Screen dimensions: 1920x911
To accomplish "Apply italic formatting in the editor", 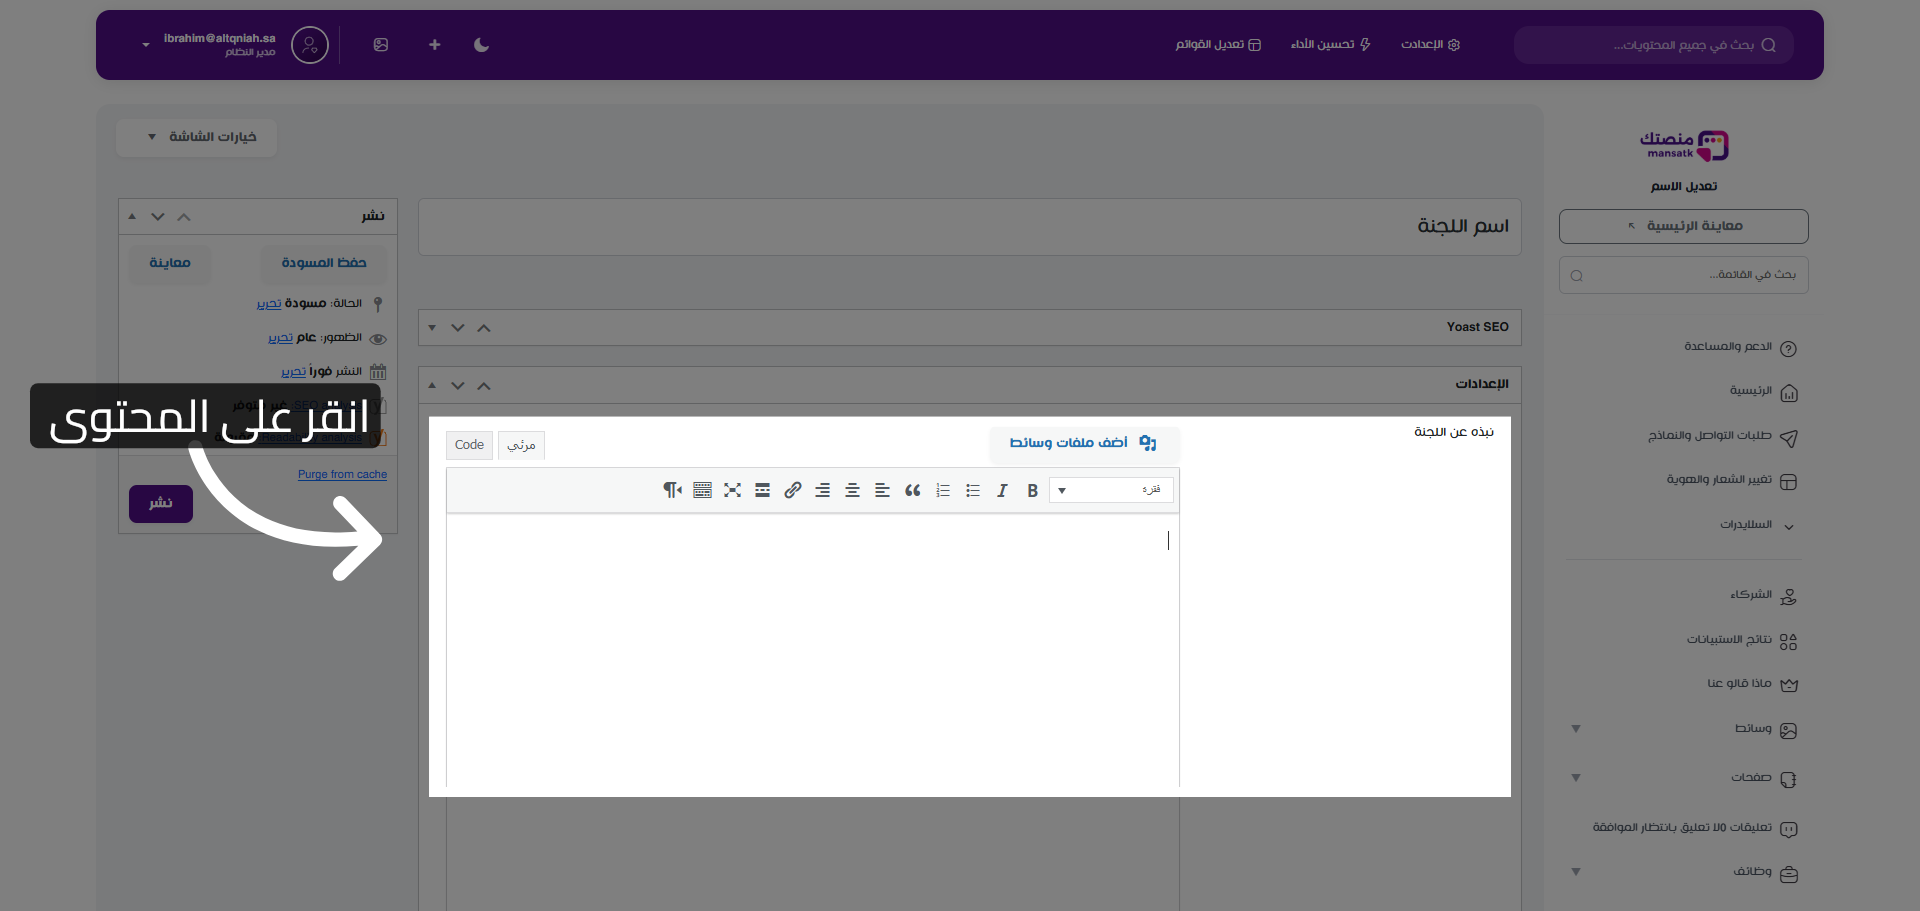I will tap(1002, 490).
